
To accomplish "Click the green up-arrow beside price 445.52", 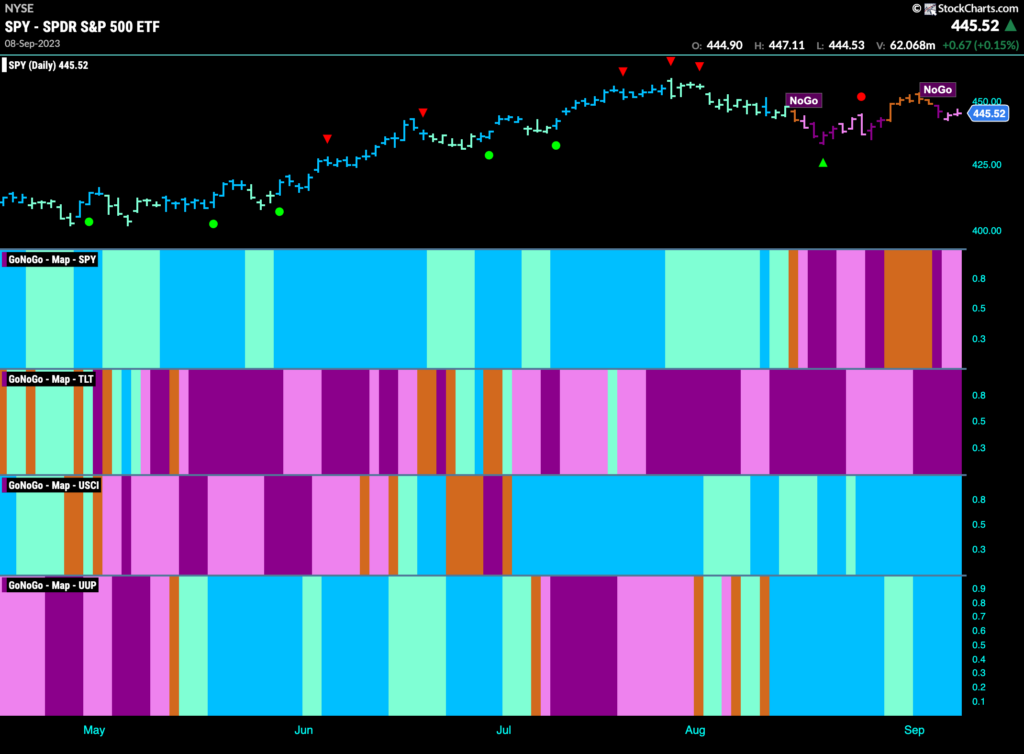I will (x=1010, y=25).
